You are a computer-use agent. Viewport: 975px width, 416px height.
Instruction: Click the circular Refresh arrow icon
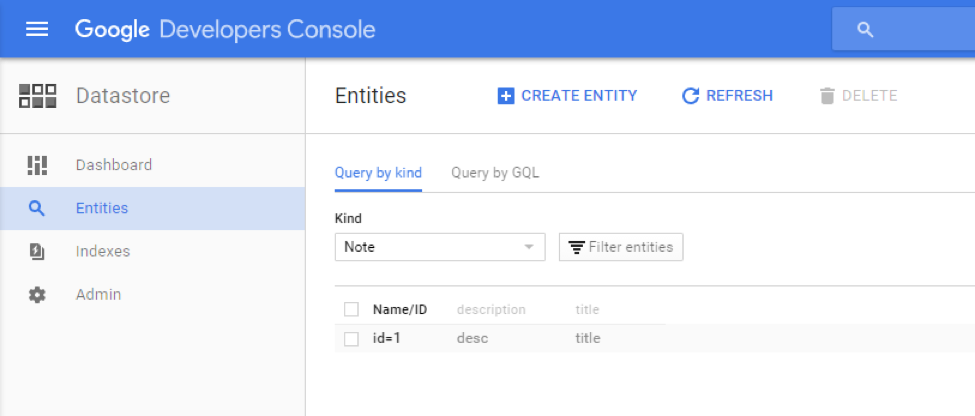[690, 96]
